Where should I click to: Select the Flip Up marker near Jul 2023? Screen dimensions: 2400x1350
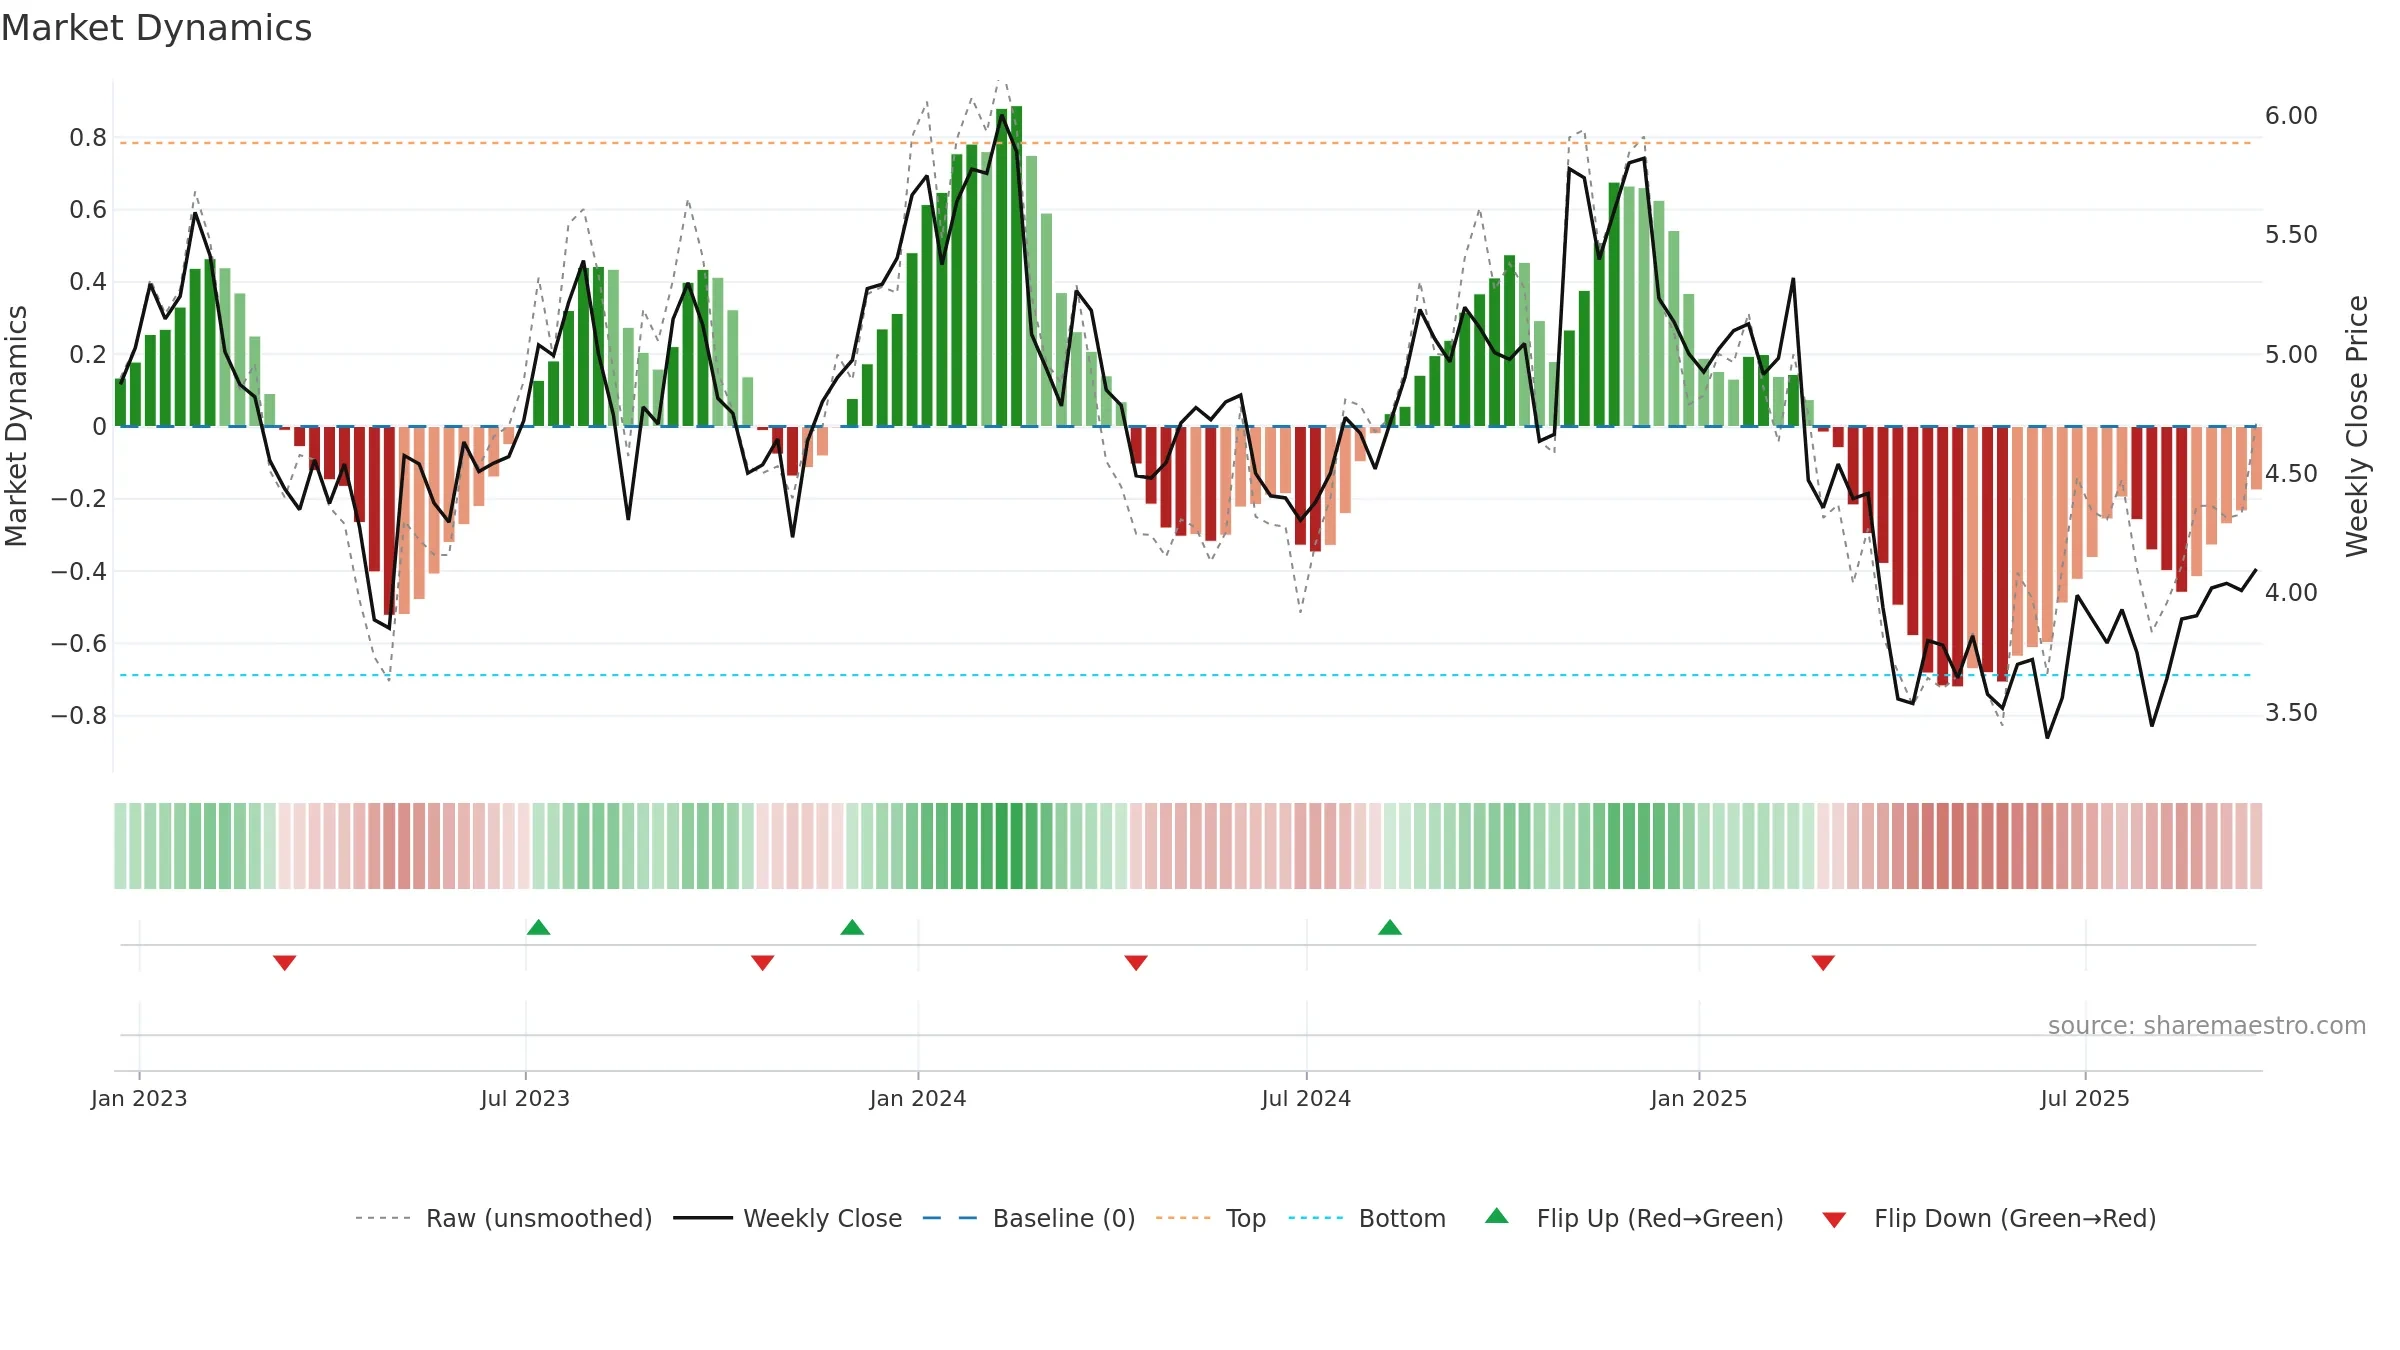pyautogui.click(x=538, y=927)
